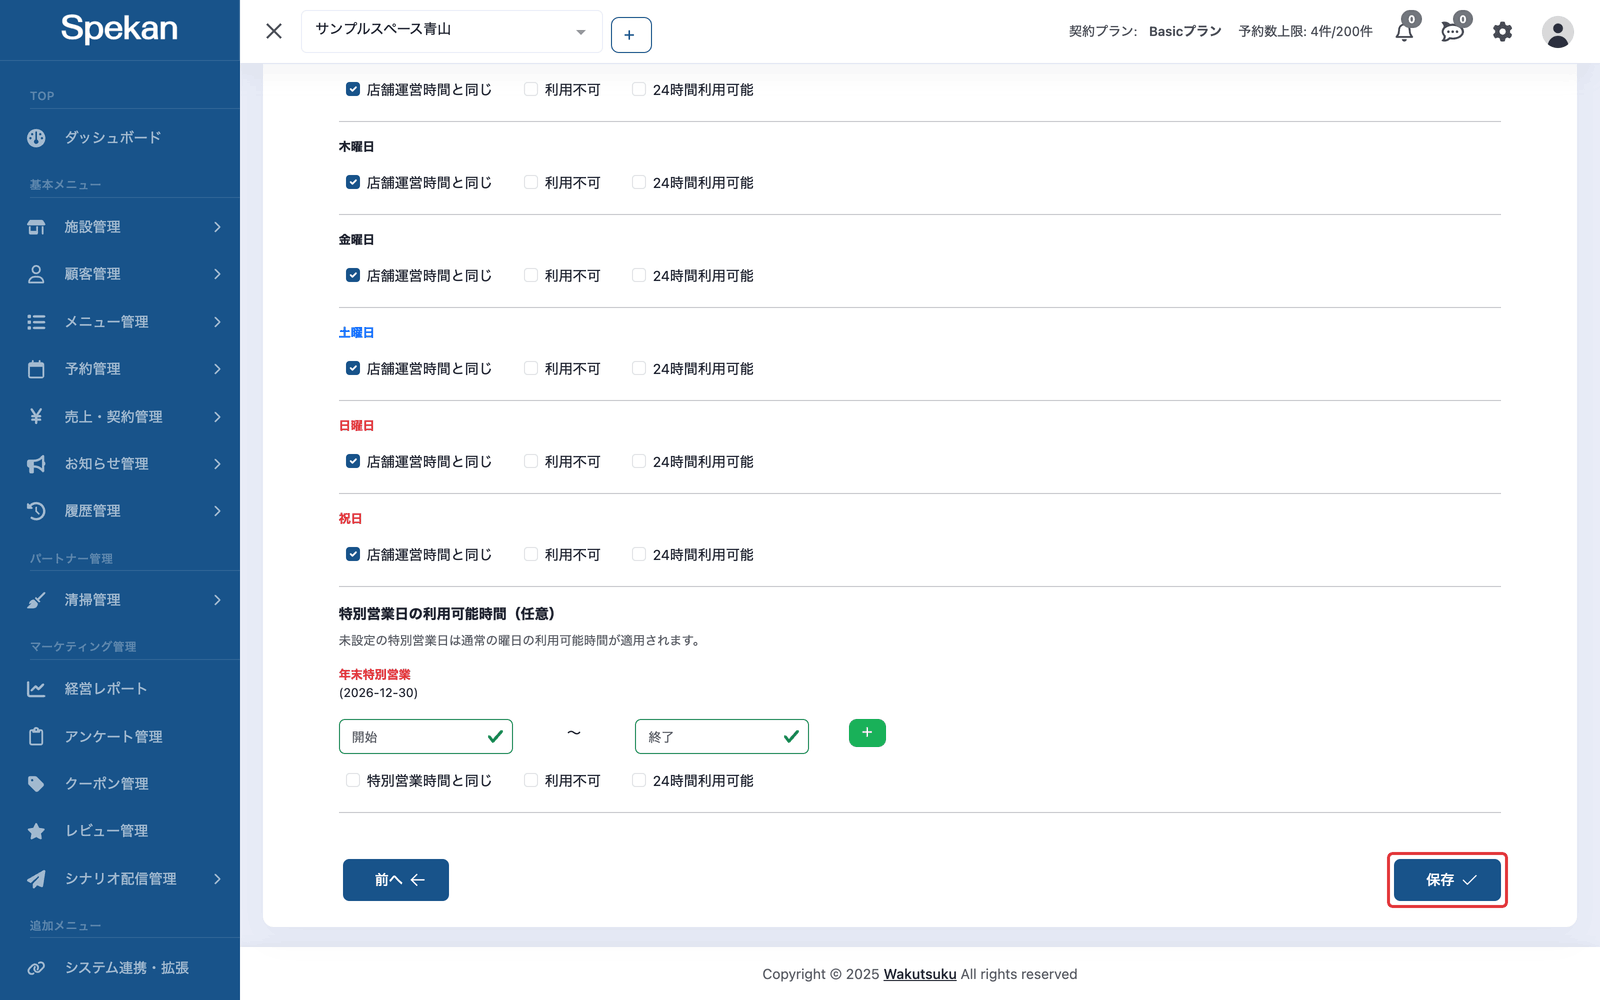
Task: Click the list icon for メニュー管理
Action: (x=36, y=322)
